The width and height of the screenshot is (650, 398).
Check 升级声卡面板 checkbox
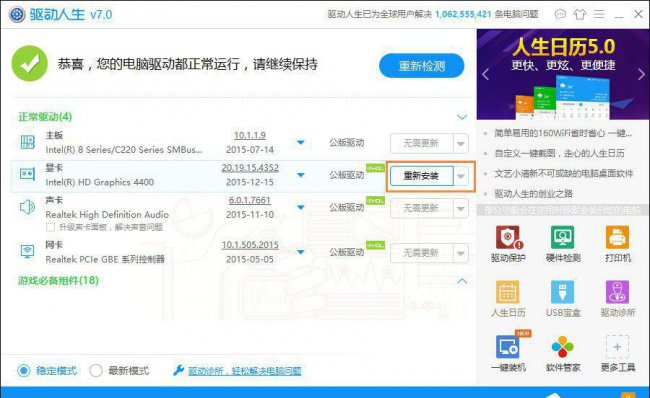[x=50, y=227]
